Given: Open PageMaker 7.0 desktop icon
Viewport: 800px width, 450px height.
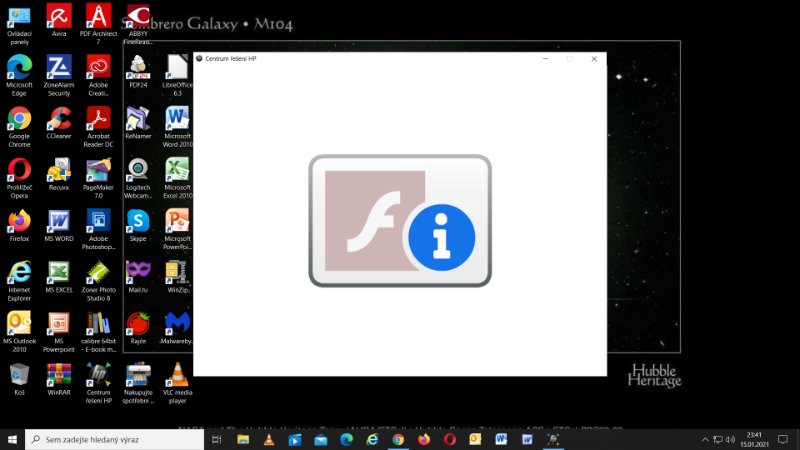Looking at the screenshot, I should (98, 178).
